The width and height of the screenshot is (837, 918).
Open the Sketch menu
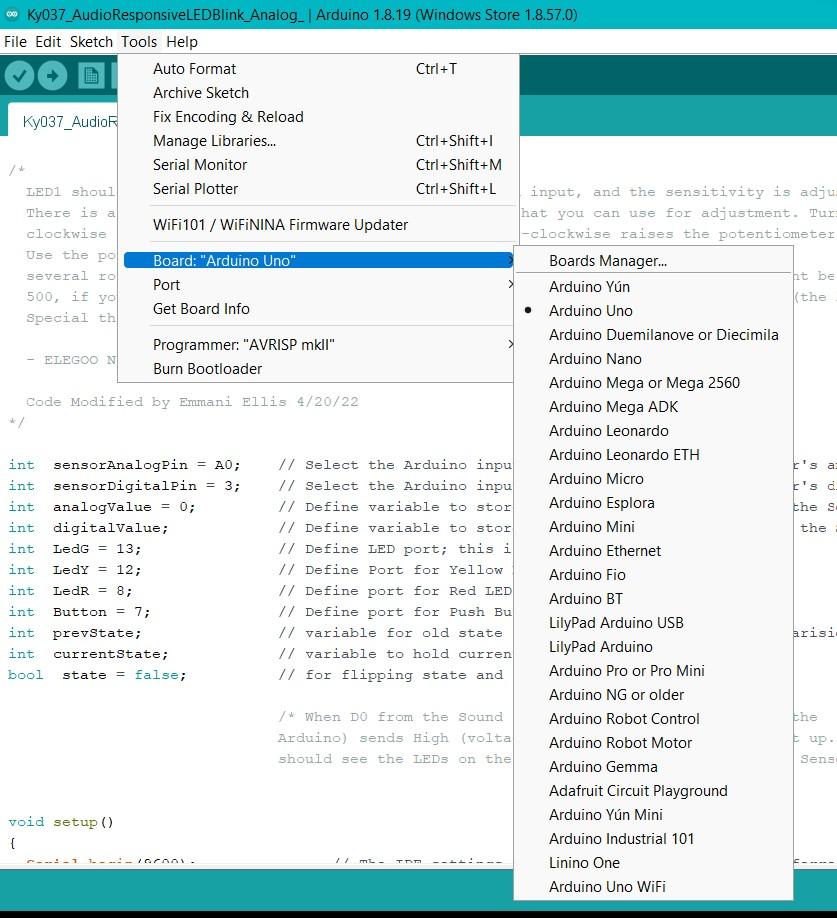(91, 42)
